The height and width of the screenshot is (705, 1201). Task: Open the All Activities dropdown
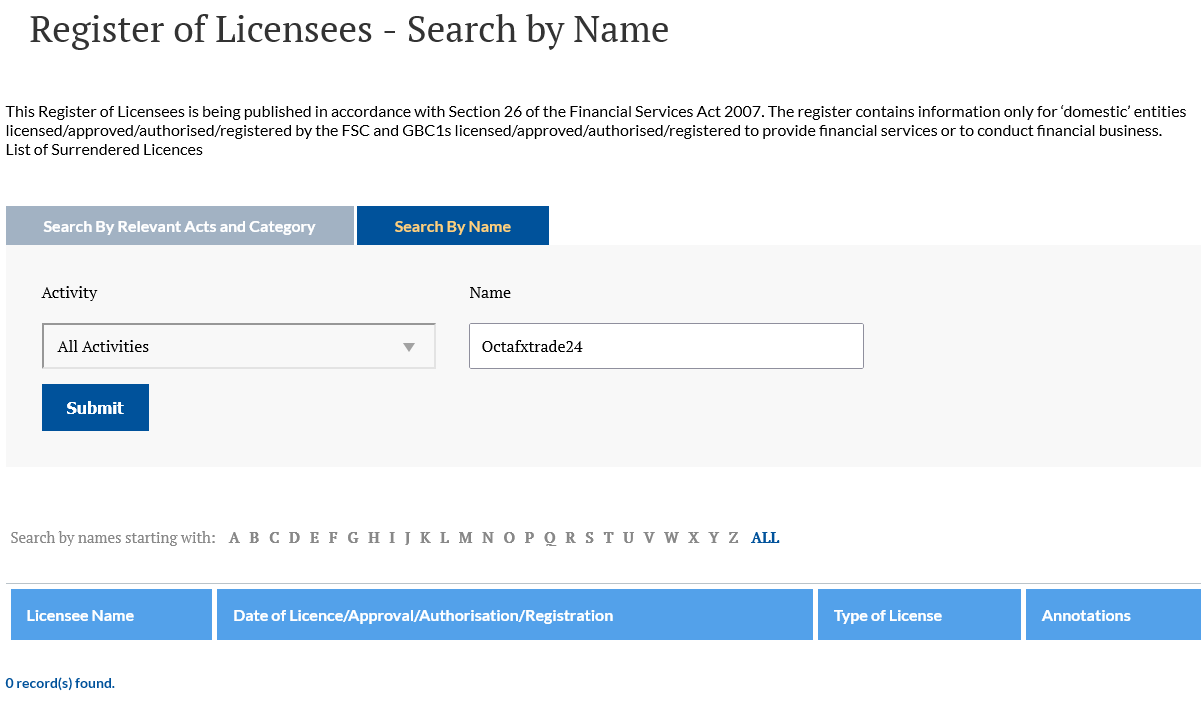tap(239, 346)
